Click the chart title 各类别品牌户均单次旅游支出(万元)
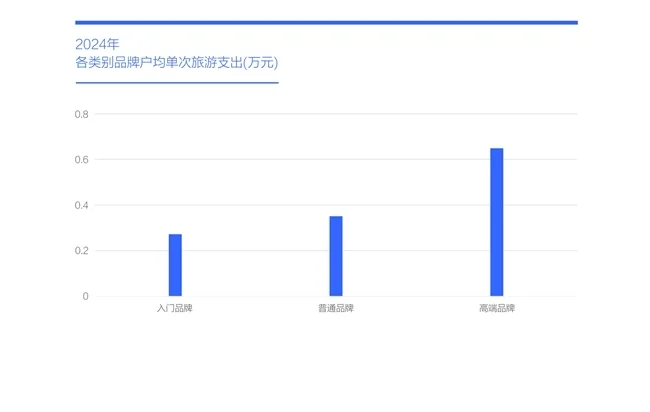The width and height of the screenshot is (650, 412). point(177,63)
